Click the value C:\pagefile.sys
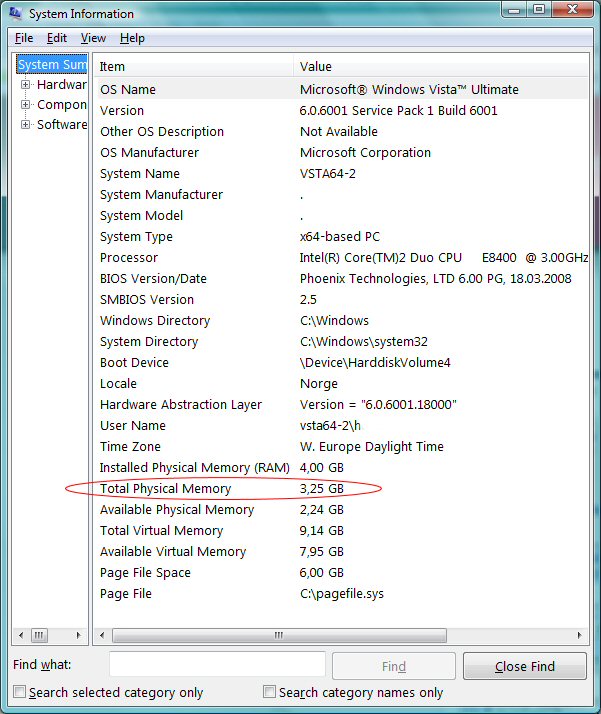This screenshot has height=714, width=601. [x=342, y=594]
